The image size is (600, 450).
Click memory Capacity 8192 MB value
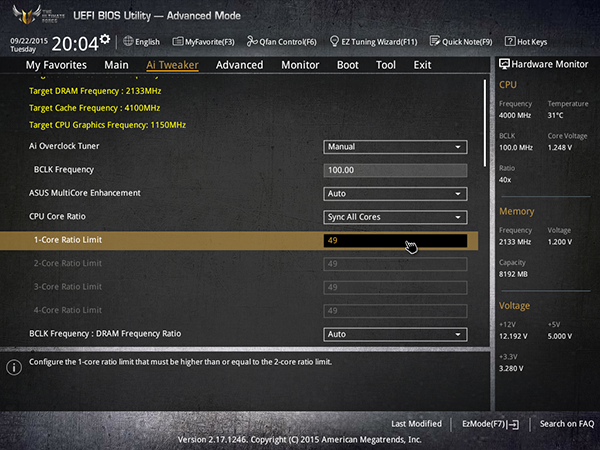513,274
